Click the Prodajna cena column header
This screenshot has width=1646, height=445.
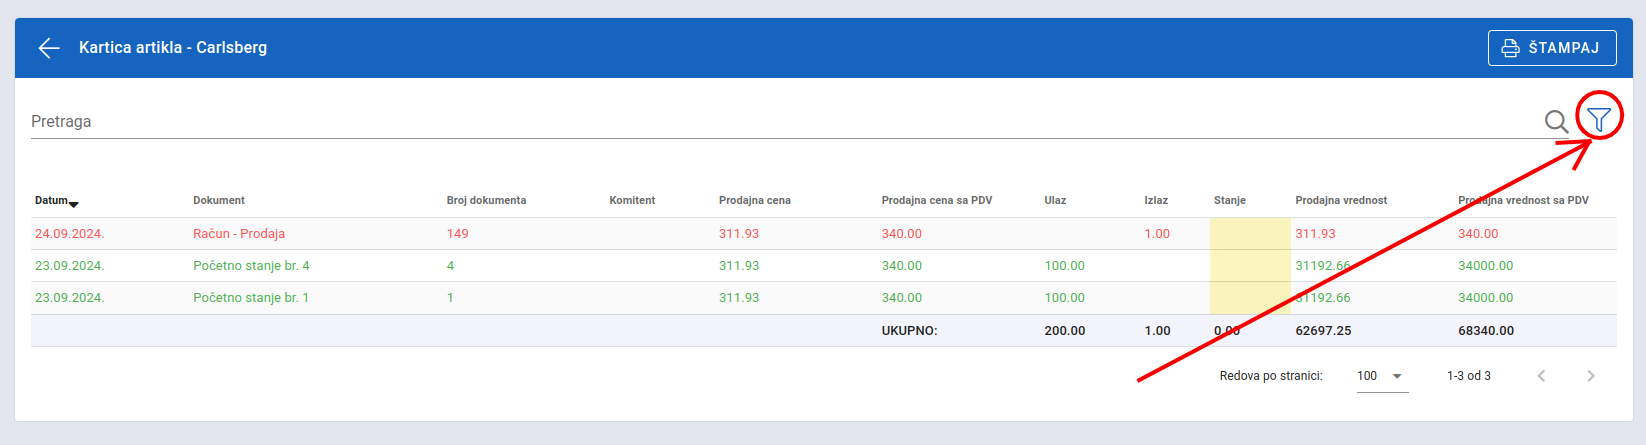click(x=755, y=200)
